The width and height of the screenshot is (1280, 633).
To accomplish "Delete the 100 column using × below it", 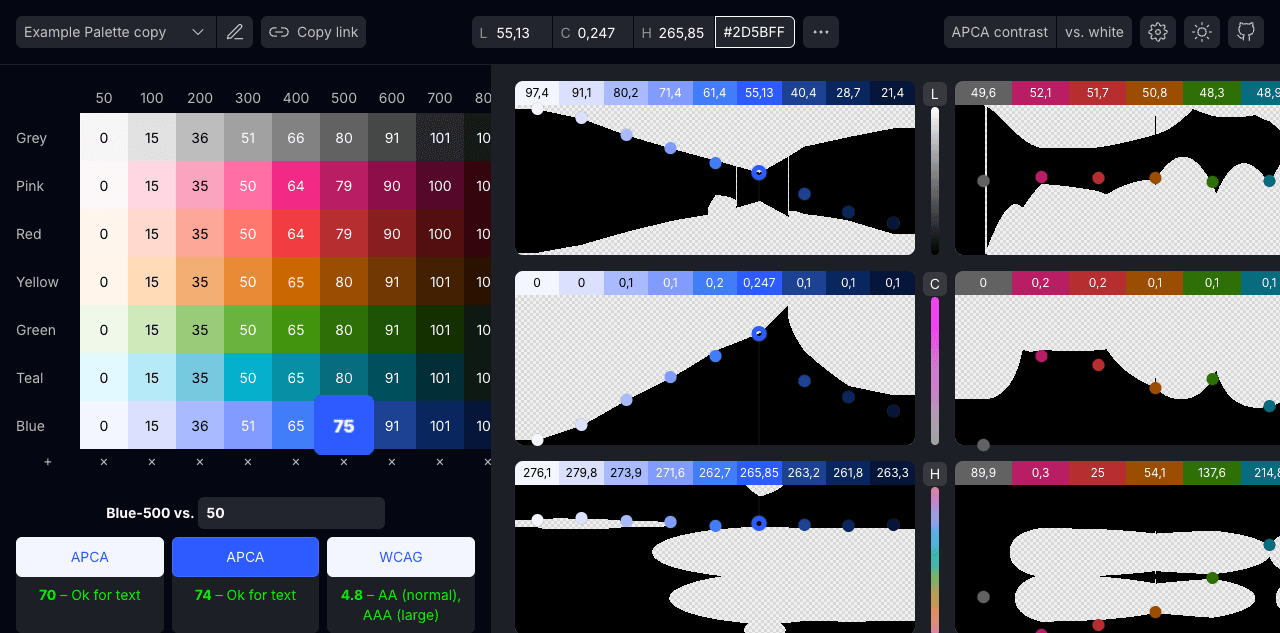I will (x=152, y=462).
